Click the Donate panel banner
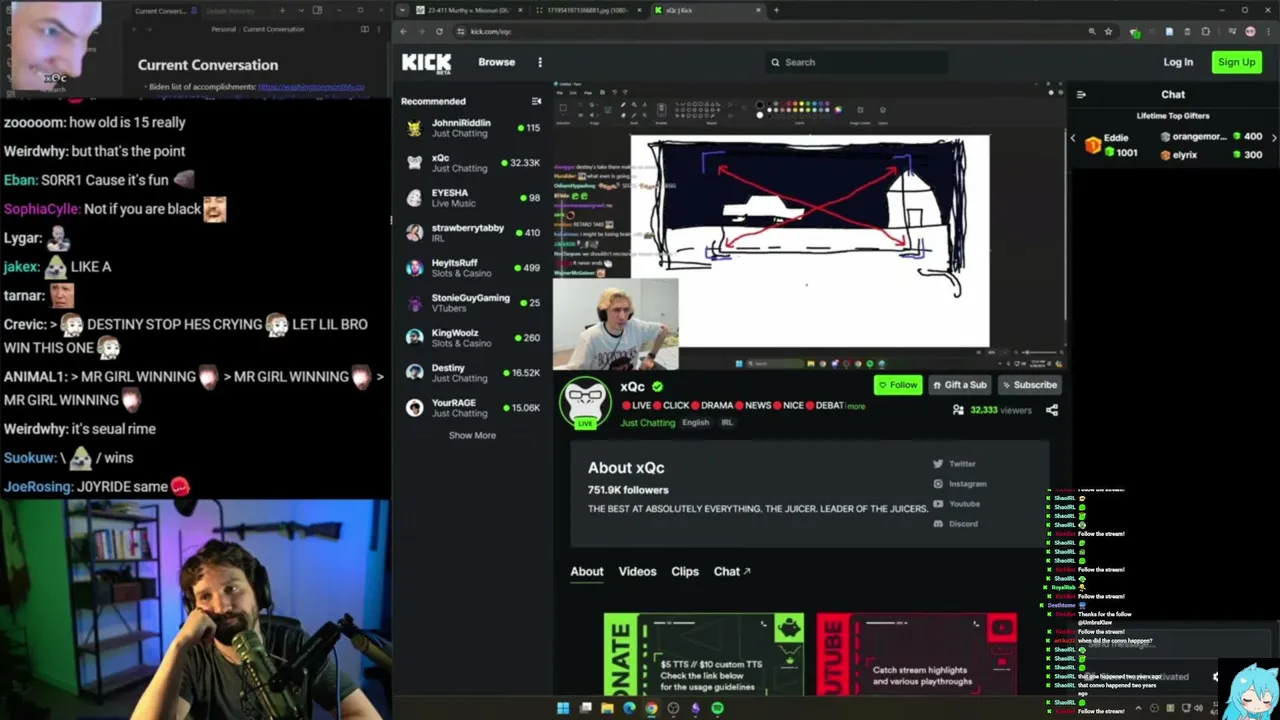This screenshot has width=1280, height=720. point(703,654)
